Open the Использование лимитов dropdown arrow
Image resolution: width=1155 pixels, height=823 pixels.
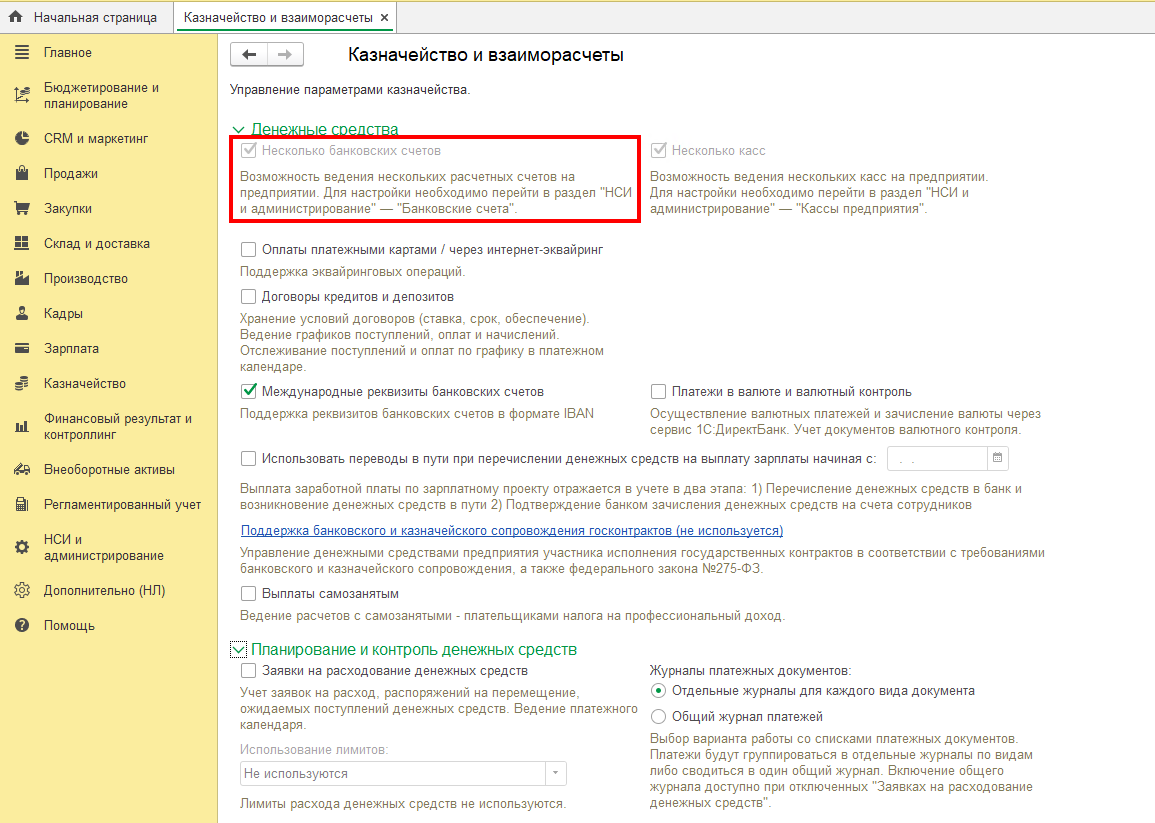click(555, 774)
